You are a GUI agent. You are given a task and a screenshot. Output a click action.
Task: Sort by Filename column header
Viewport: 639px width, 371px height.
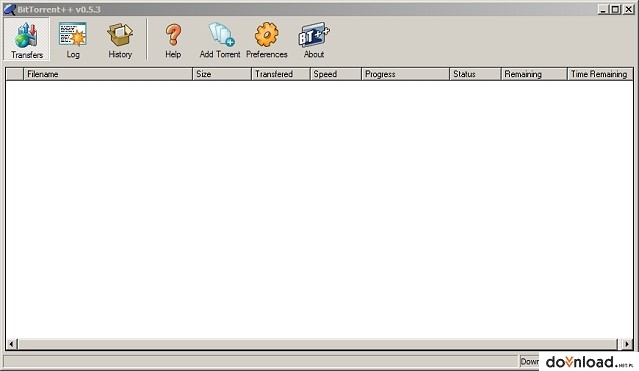pyautogui.click(x=108, y=74)
